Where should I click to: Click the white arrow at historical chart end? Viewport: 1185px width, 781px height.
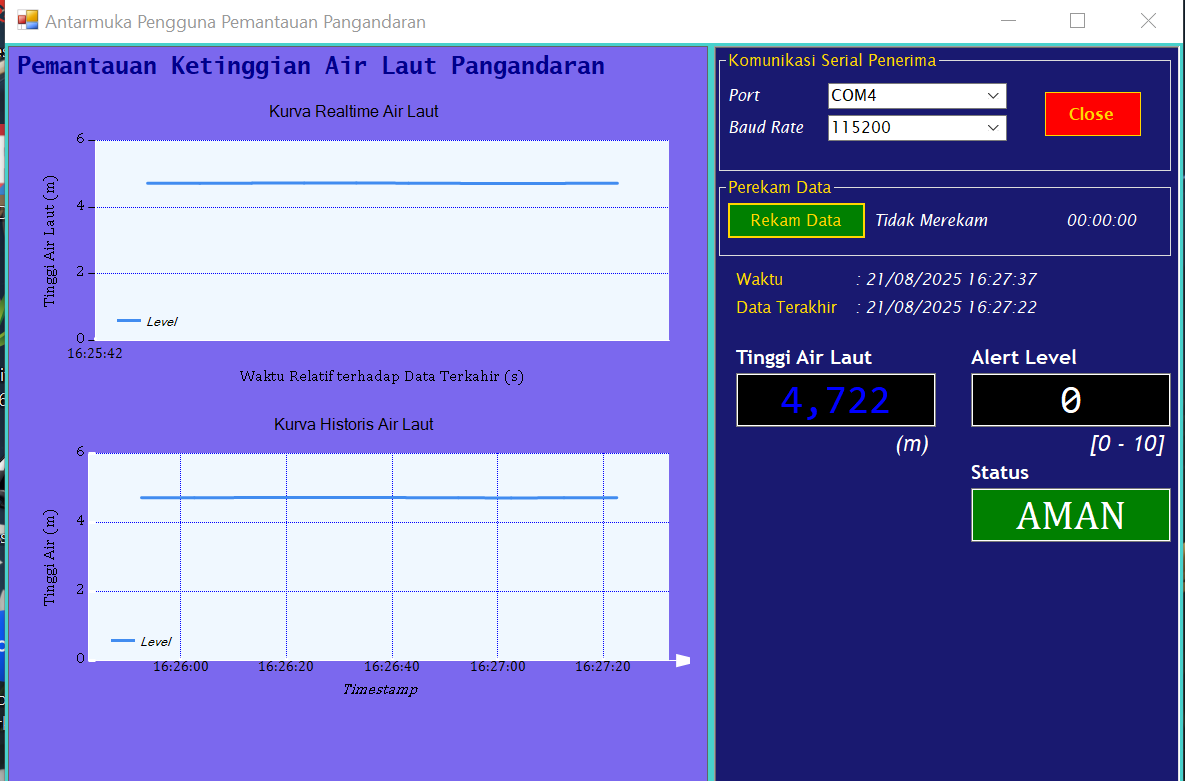coord(683,660)
